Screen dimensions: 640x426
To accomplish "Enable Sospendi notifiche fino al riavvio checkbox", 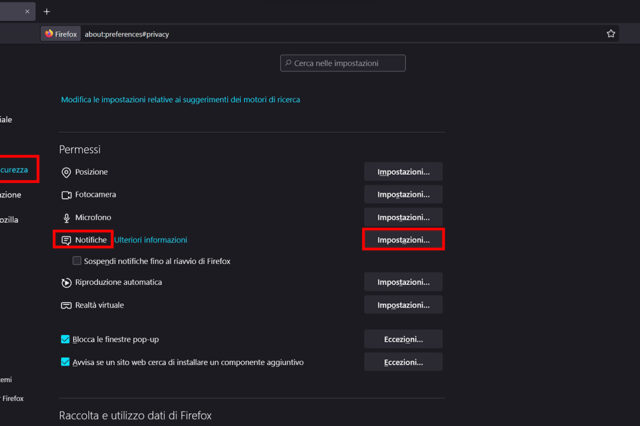I will 77,261.
